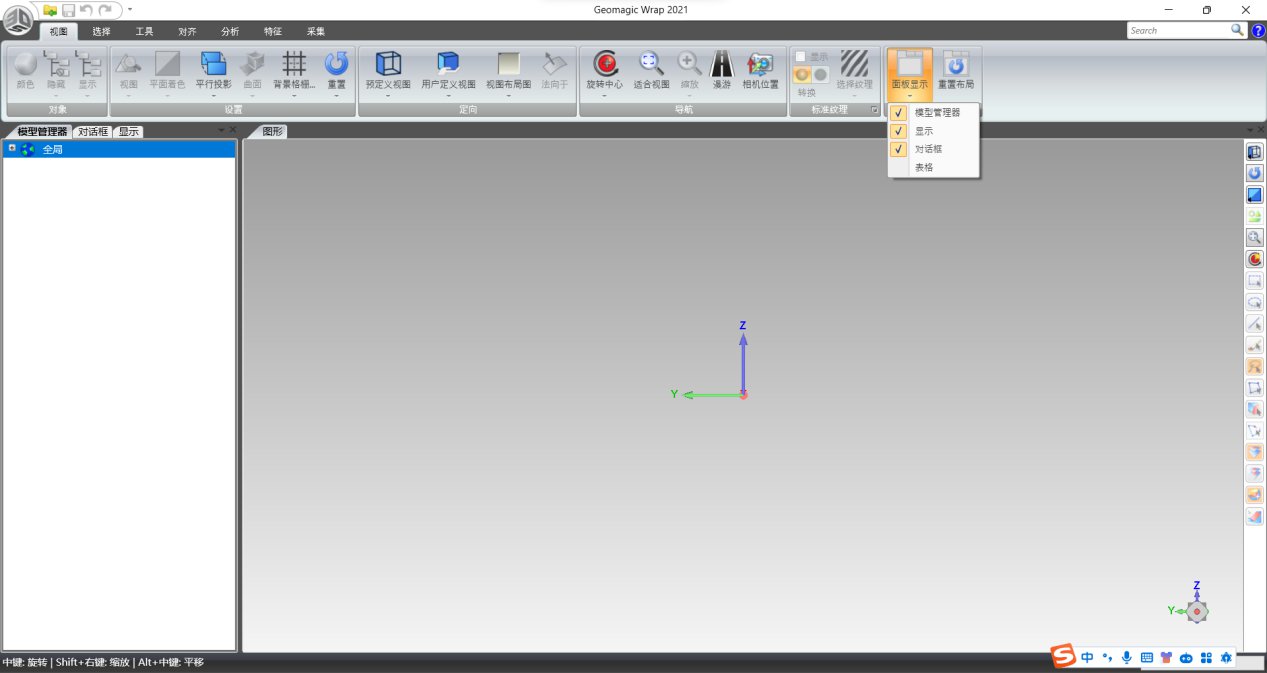Image resolution: width=1267 pixels, height=673 pixels.
Task: Click the 视图布局图 icon
Action: (x=509, y=65)
